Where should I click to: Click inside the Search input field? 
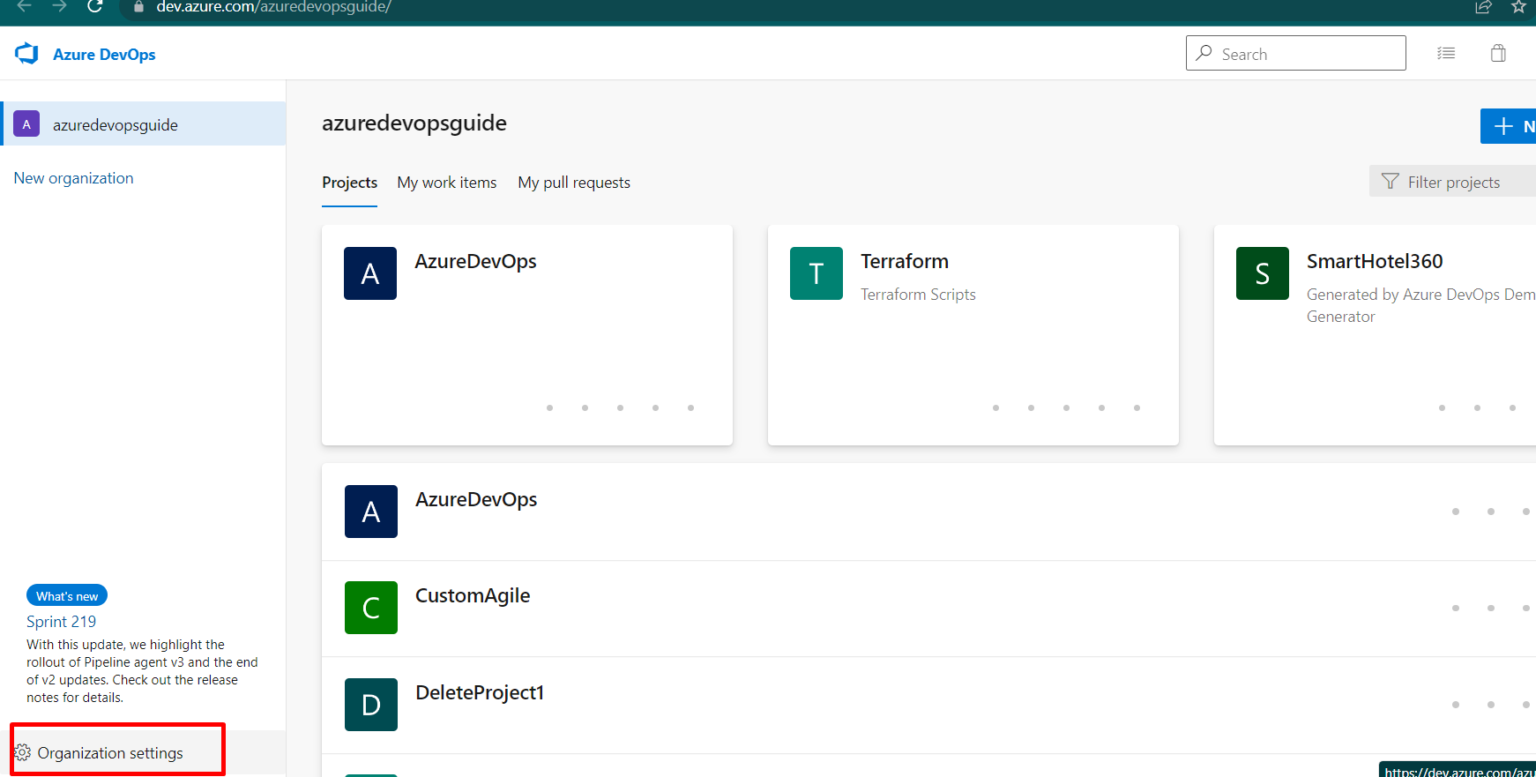click(1295, 52)
